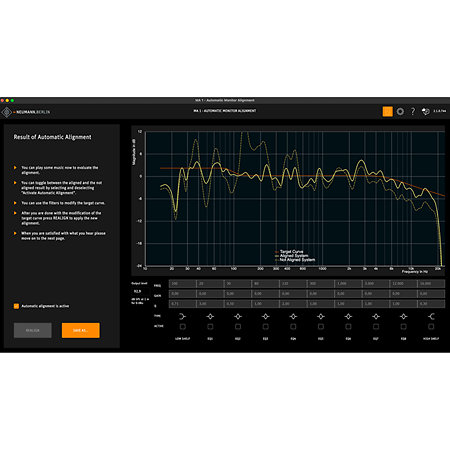This screenshot has height=450, width=450.
Task: Click the EQ1 bell filter type icon
Action: [x=210, y=316]
